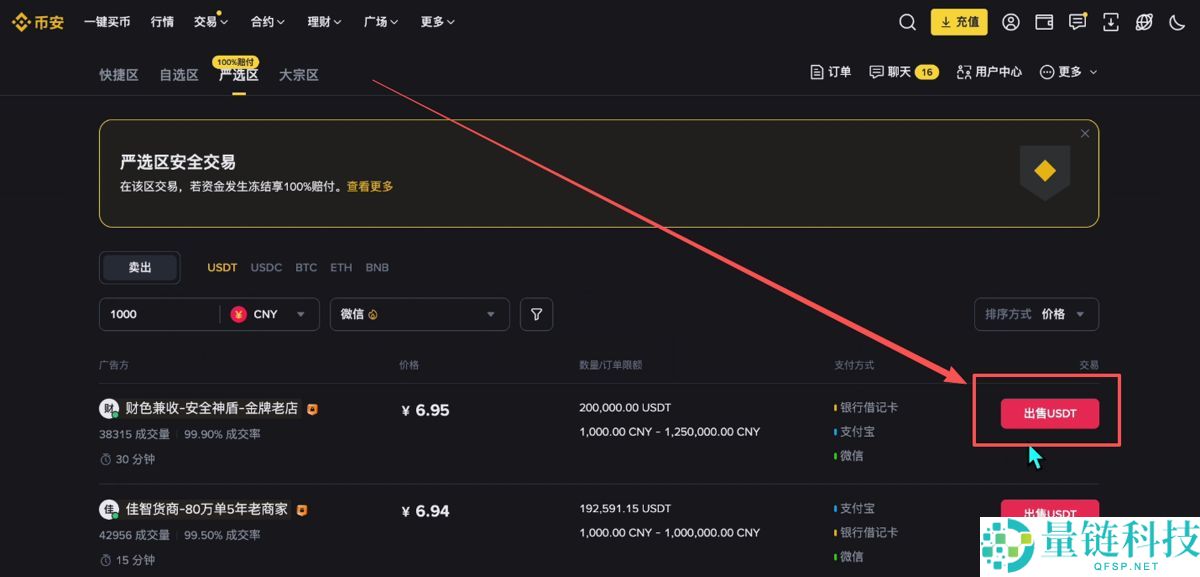Open the 查看更多 link in the banner
Image resolution: width=1200 pixels, height=577 pixels.
(370, 186)
